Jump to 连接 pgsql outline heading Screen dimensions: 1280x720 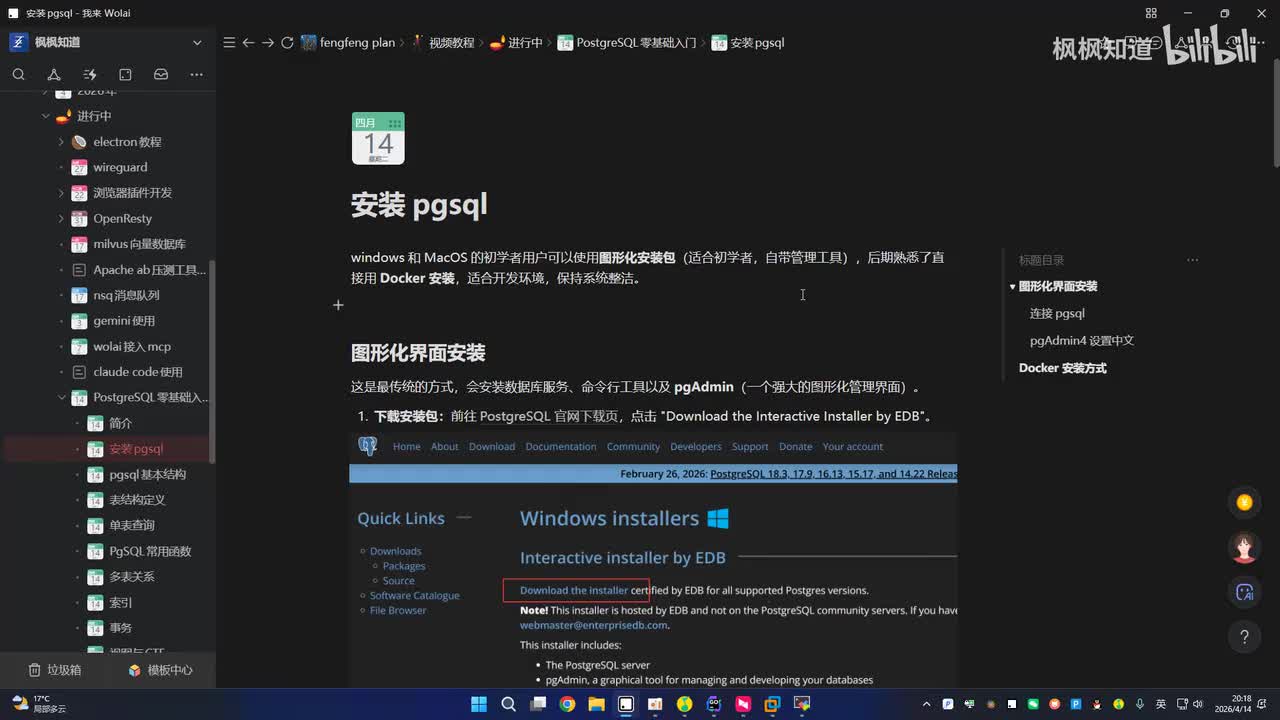(1057, 314)
